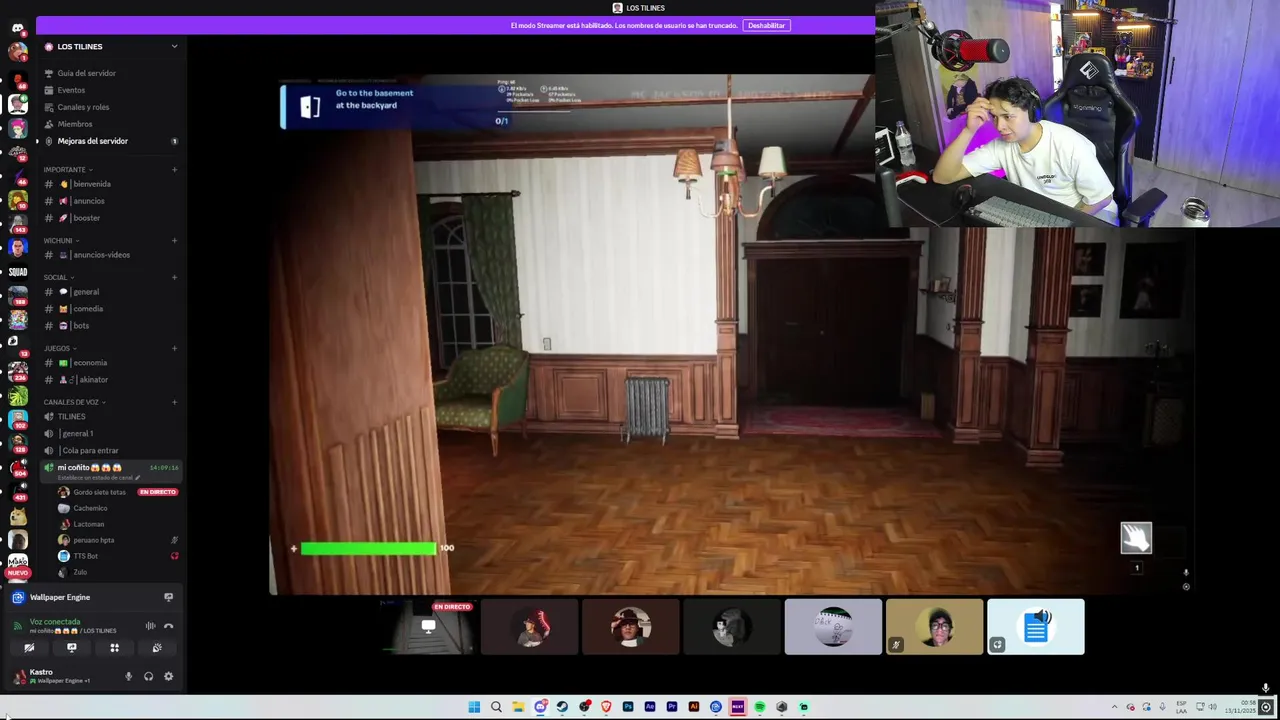The height and width of the screenshot is (720, 1280).
Task: Open the server with the 504 badge
Action: point(17,468)
